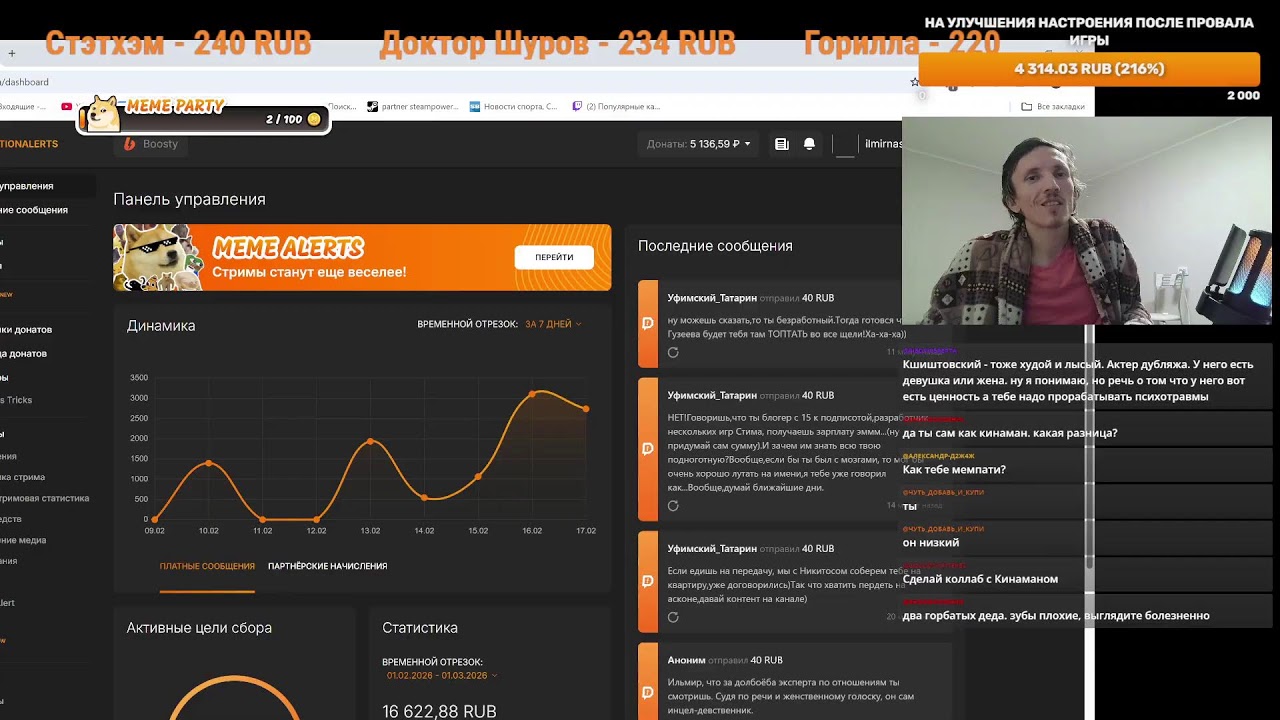This screenshot has height=720, width=1280.
Task: Open the 'Входящие' bookmark
Action: (x=23, y=106)
